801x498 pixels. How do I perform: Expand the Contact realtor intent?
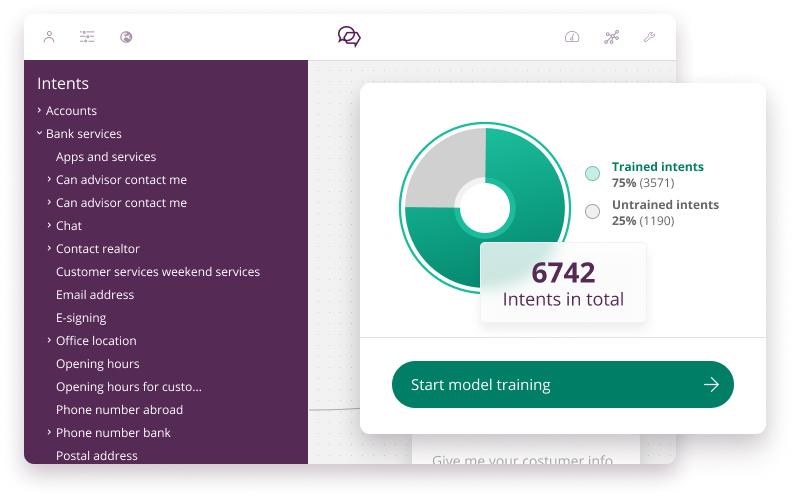(x=49, y=249)
